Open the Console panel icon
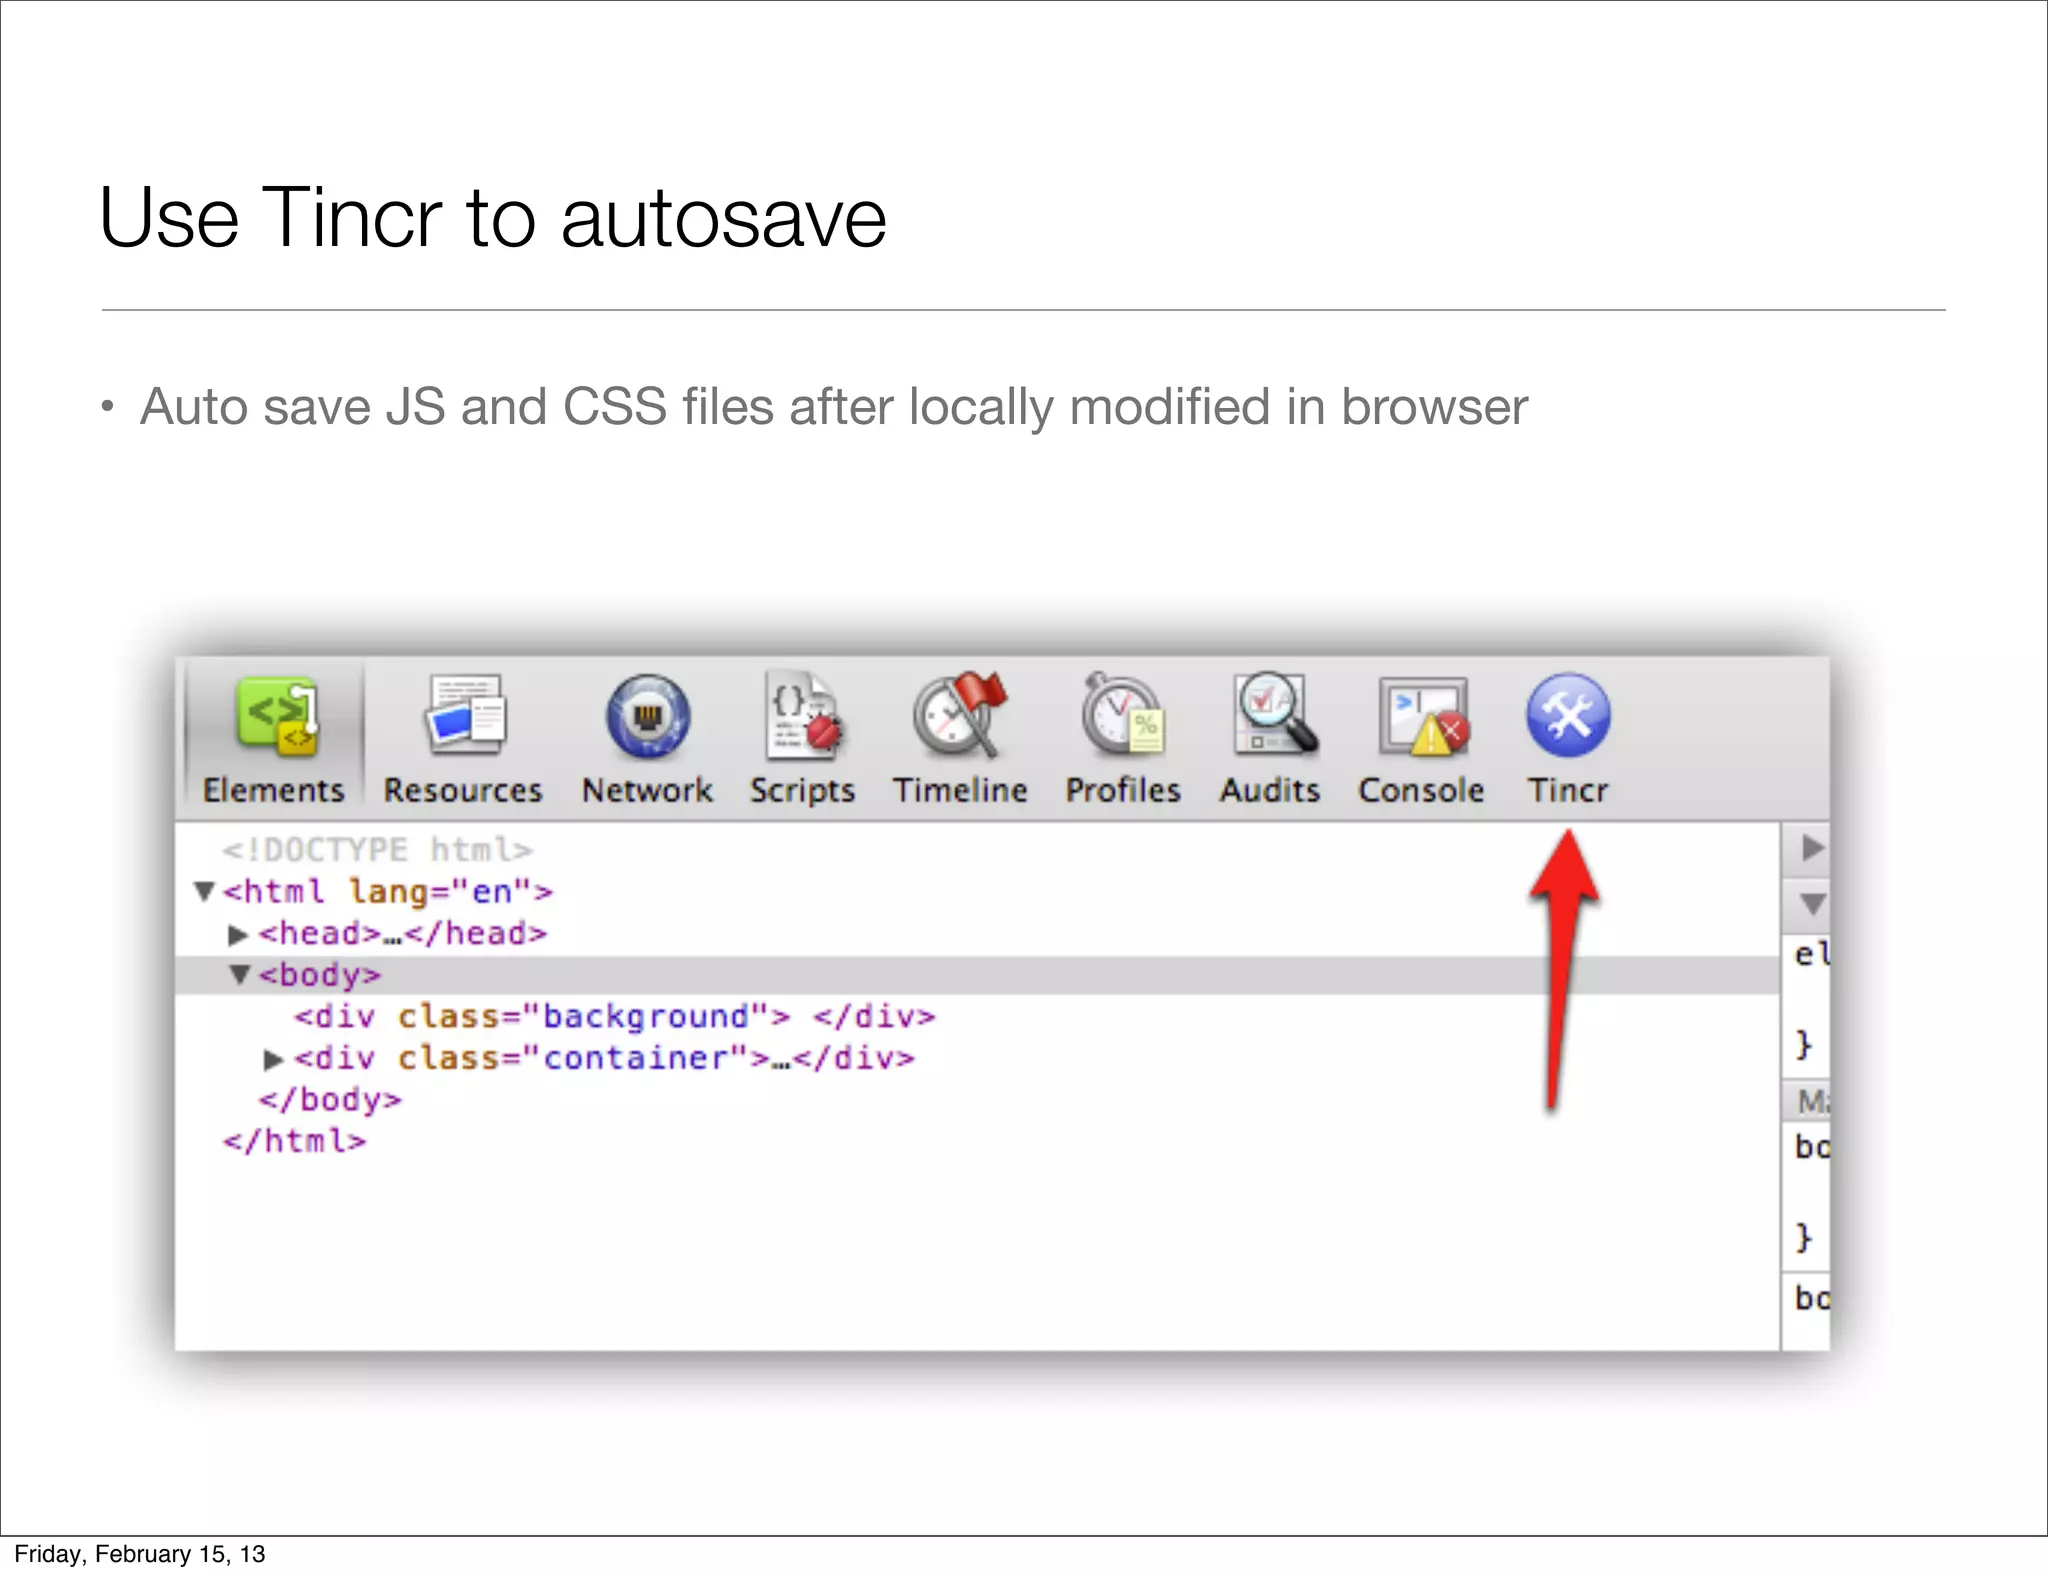This screenshot has width=2048, height=1576. pos(1424,716)
